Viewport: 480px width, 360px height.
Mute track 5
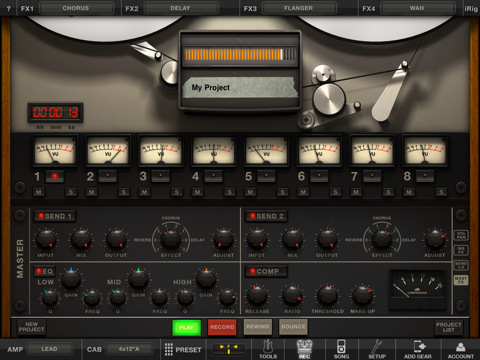250,192
